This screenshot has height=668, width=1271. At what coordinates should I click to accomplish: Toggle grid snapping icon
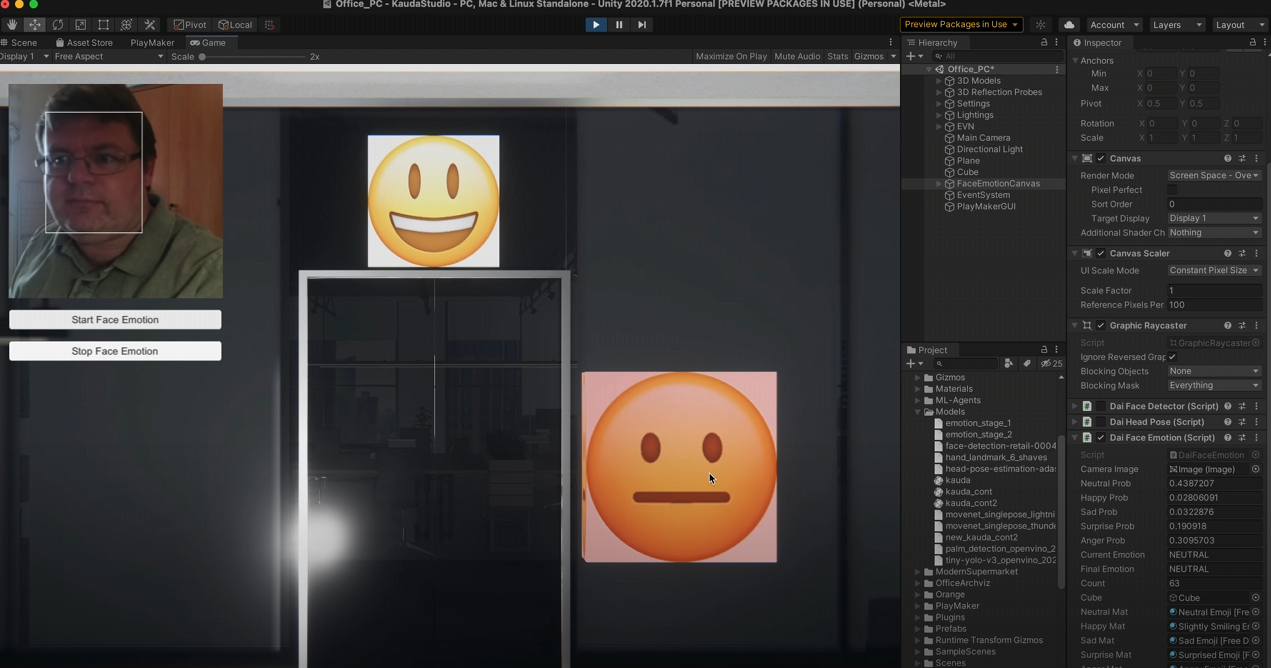click(x=269, y=24)
